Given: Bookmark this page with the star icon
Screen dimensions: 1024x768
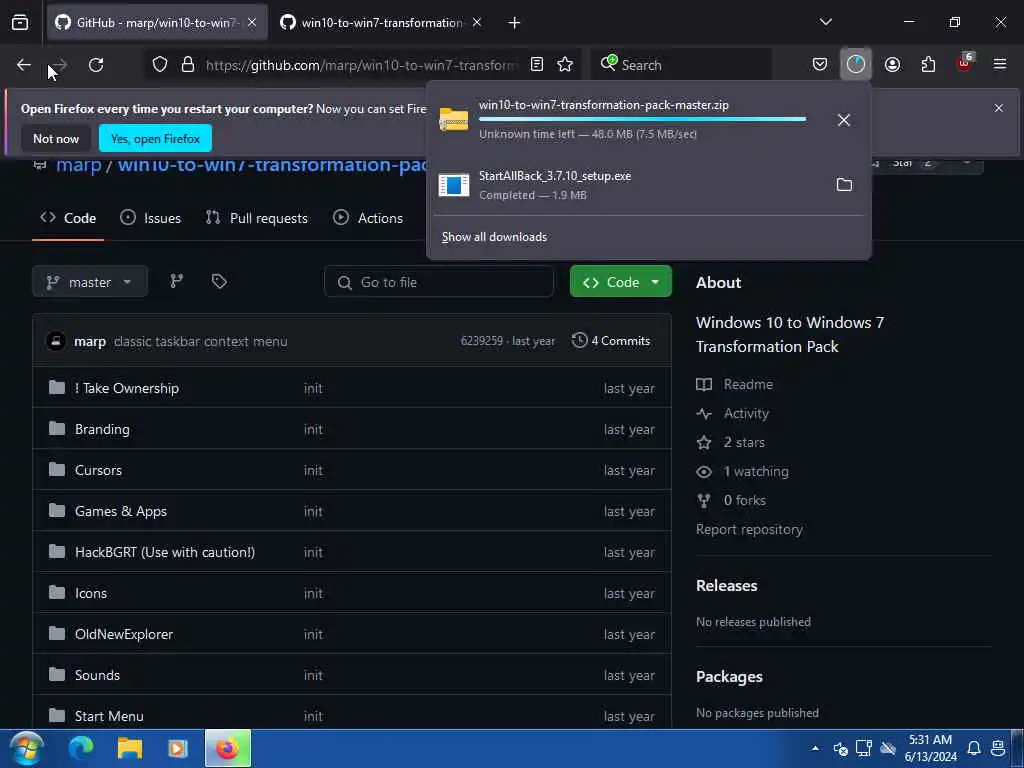Looking at the screenshot, I should click(x=565, y=65).
